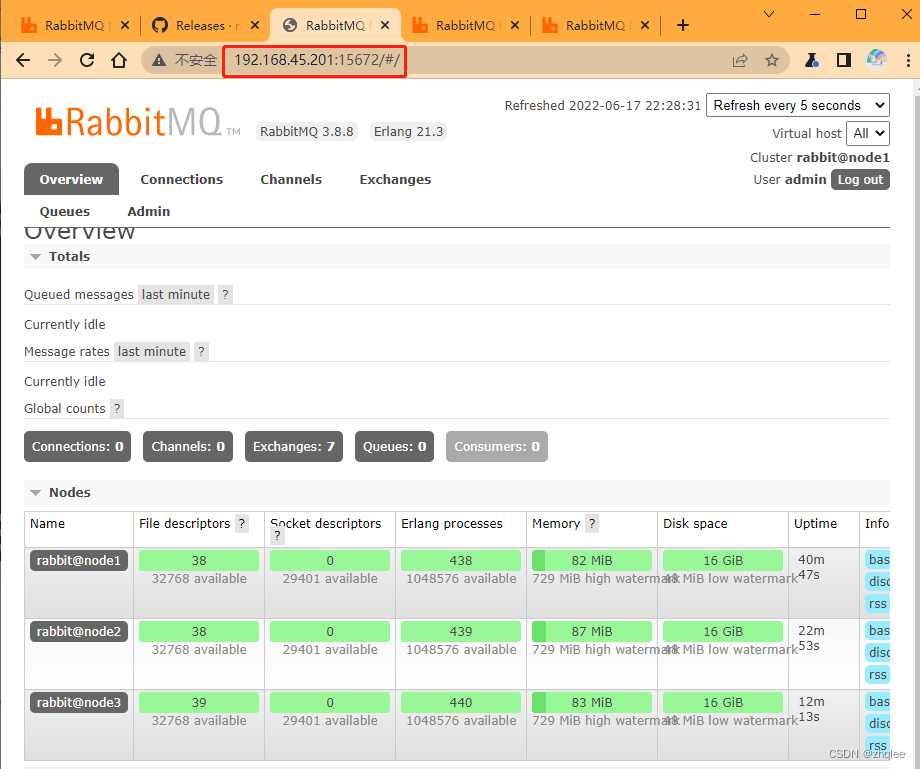Viewport: 920px width, 769px height.
Task: Log out of the admin user
Action: click(x=860, y=179)
